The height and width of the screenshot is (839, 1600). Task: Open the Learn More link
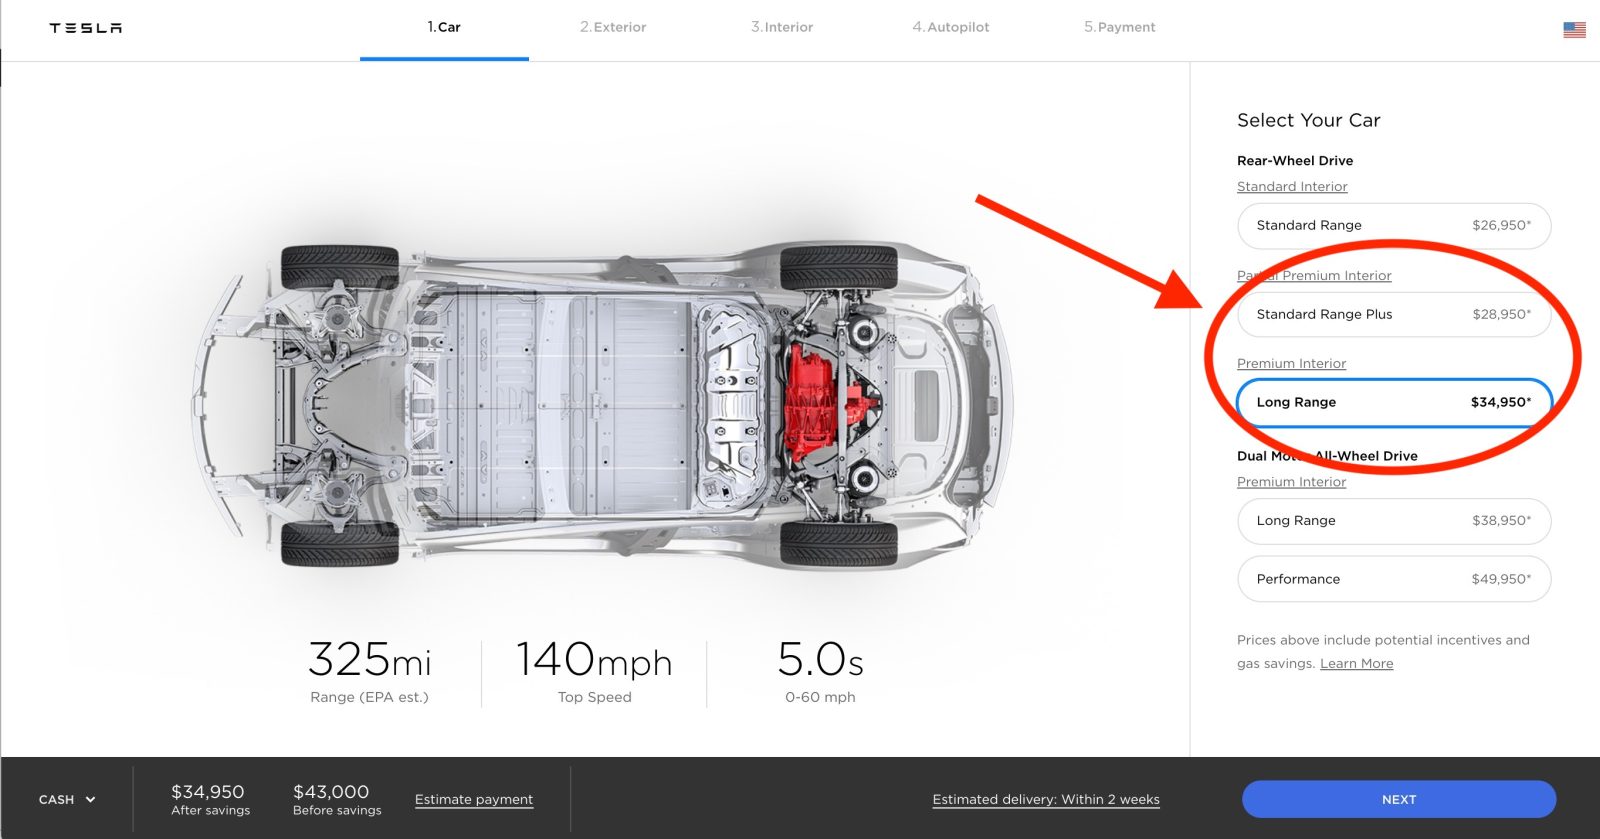tap(1356, 664)
